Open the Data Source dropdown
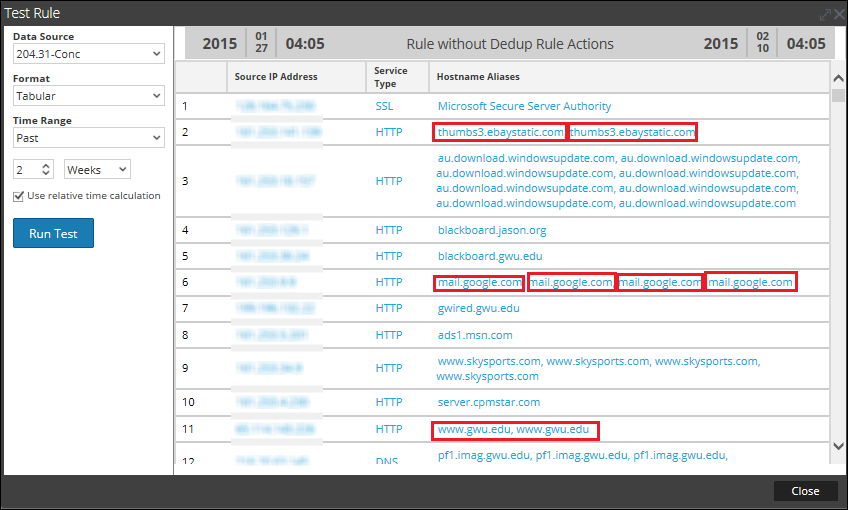This screenshot has width=848, height=510. point(88,53)
